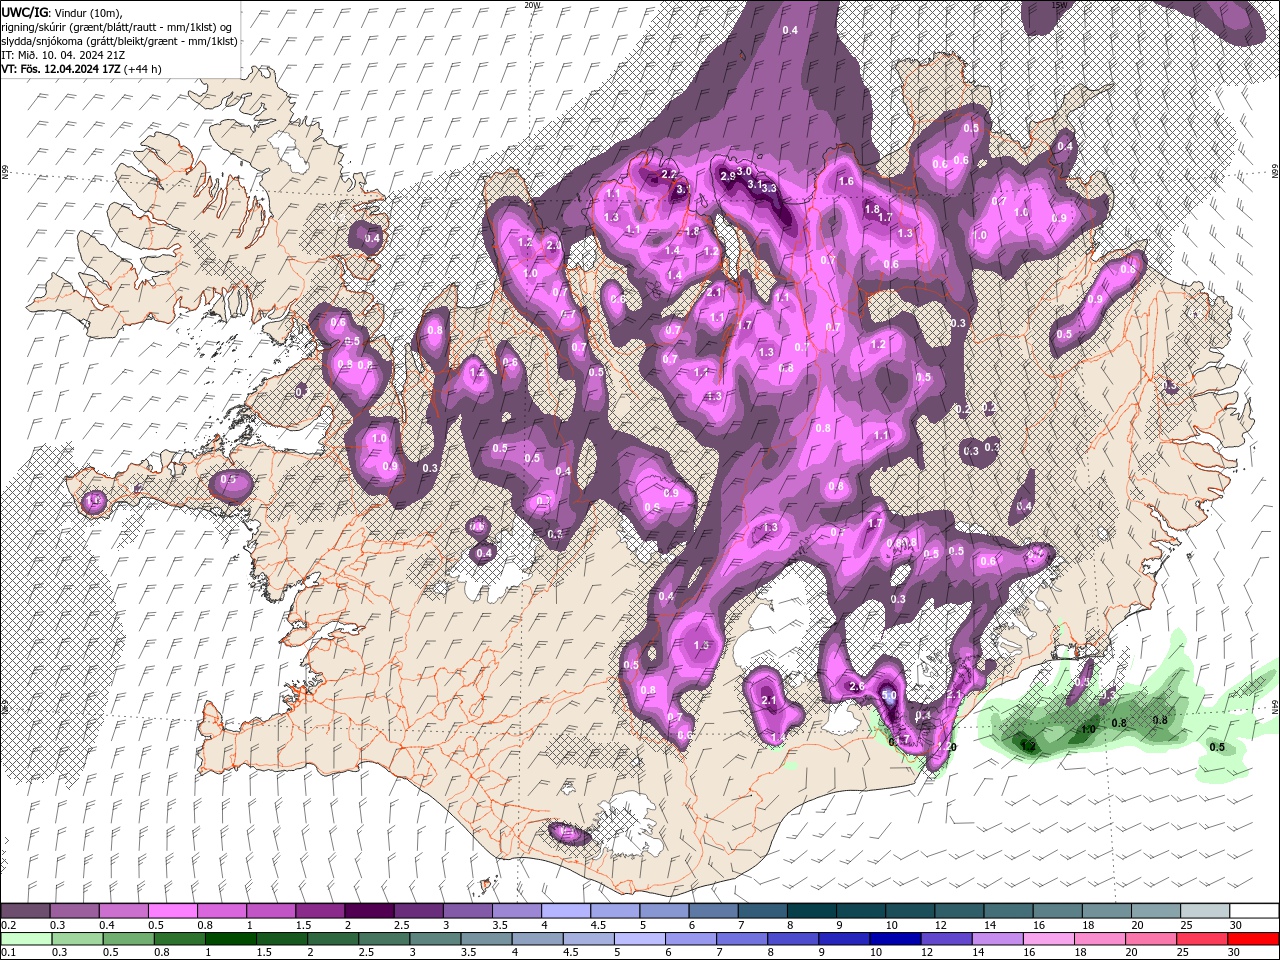Click the "2.9" precipitation value on the map
The width and height of the screenshot is (1280, 960).
728,176
